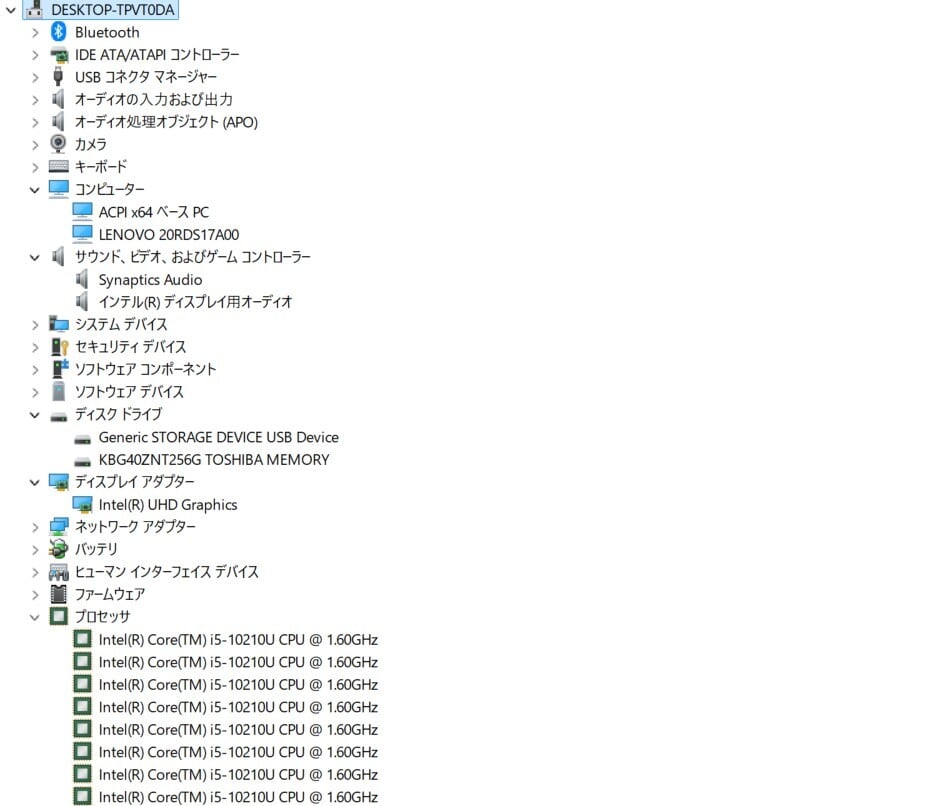945x806 pixels.
Task: Click the USB connector manager icon
Action: click(58, 77)
